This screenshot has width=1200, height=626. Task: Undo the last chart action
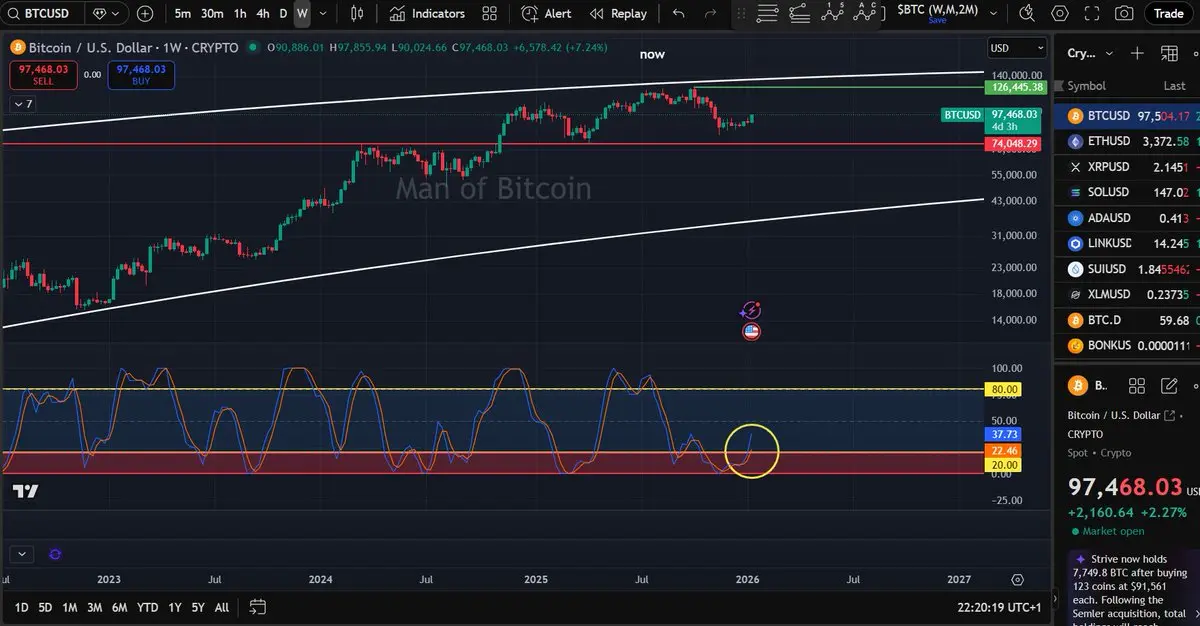679,14
